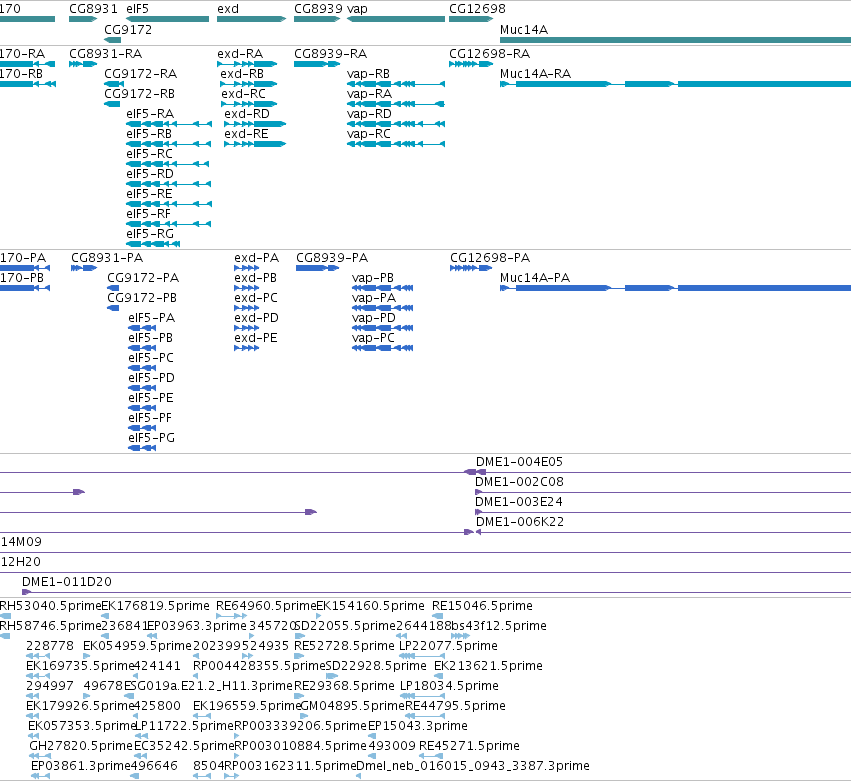Click transcript CG8931-RA
The height and width of the screenshot is (781, 851).
[105, 54]
